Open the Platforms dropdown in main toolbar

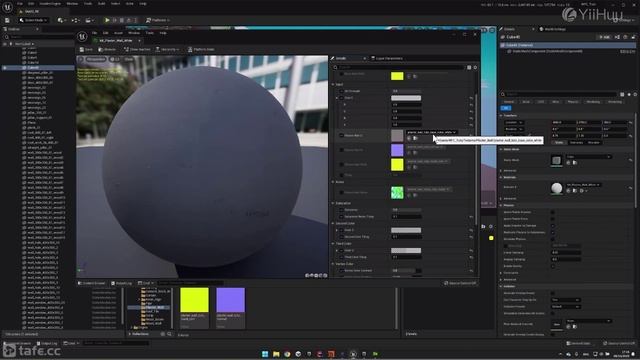158,20
